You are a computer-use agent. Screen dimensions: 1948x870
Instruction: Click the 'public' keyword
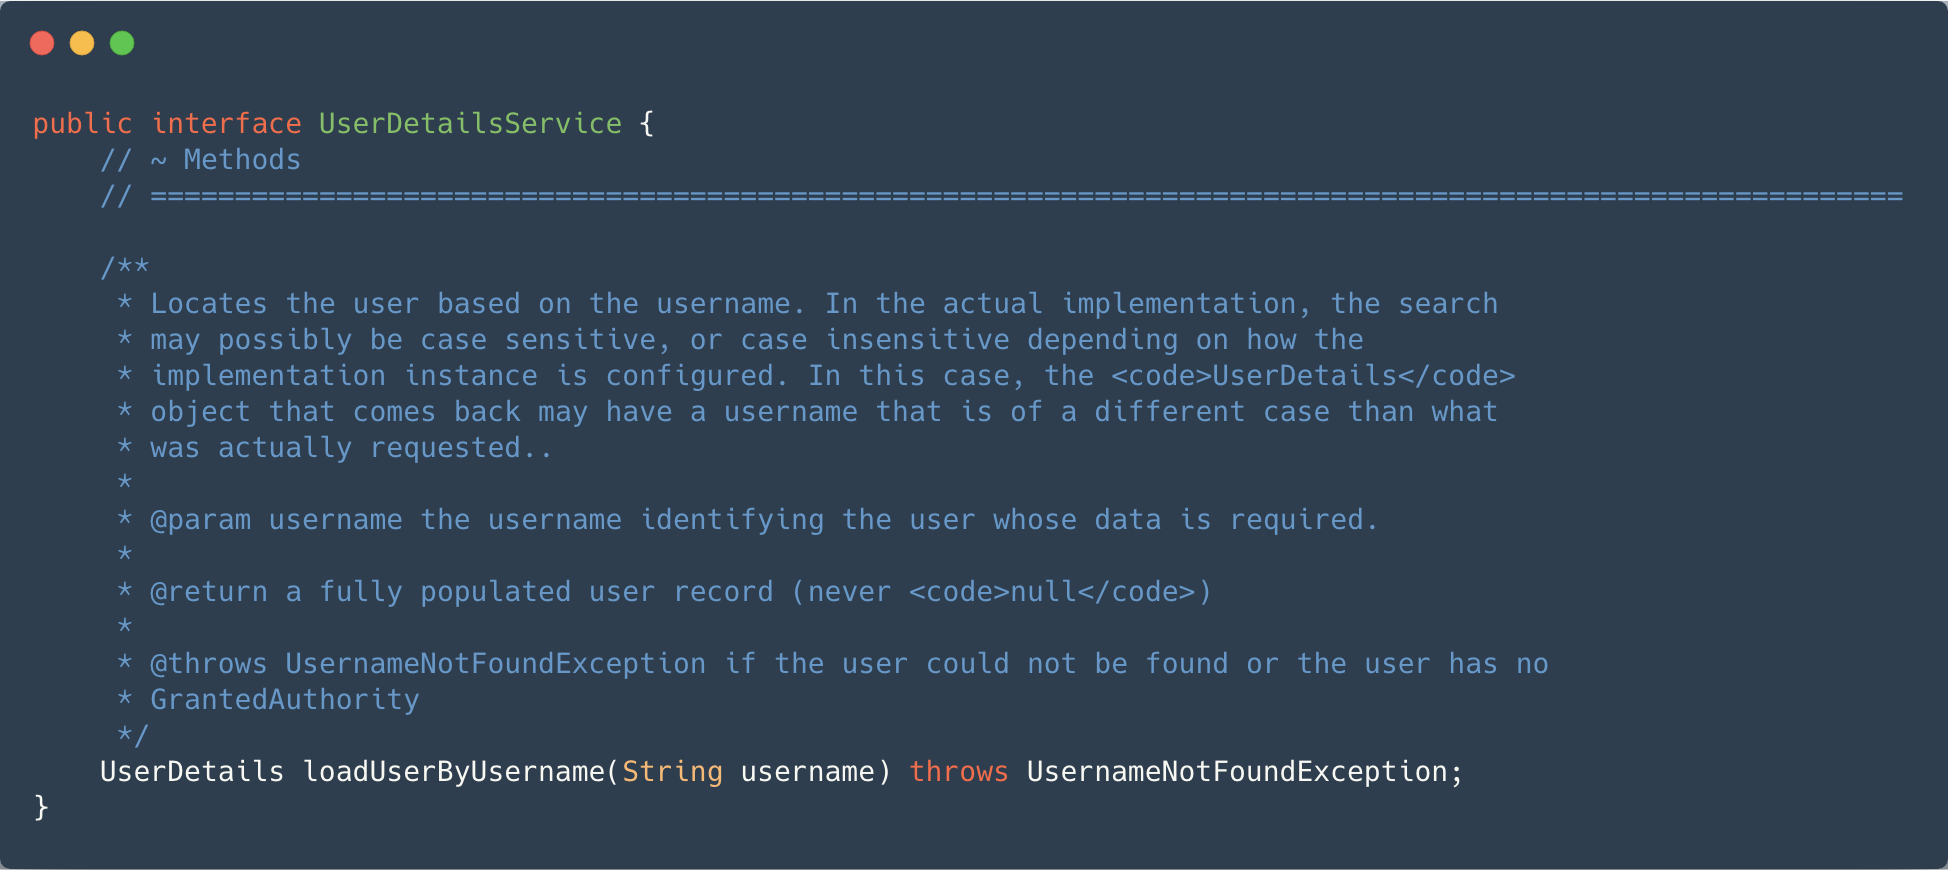pos(82,124)
